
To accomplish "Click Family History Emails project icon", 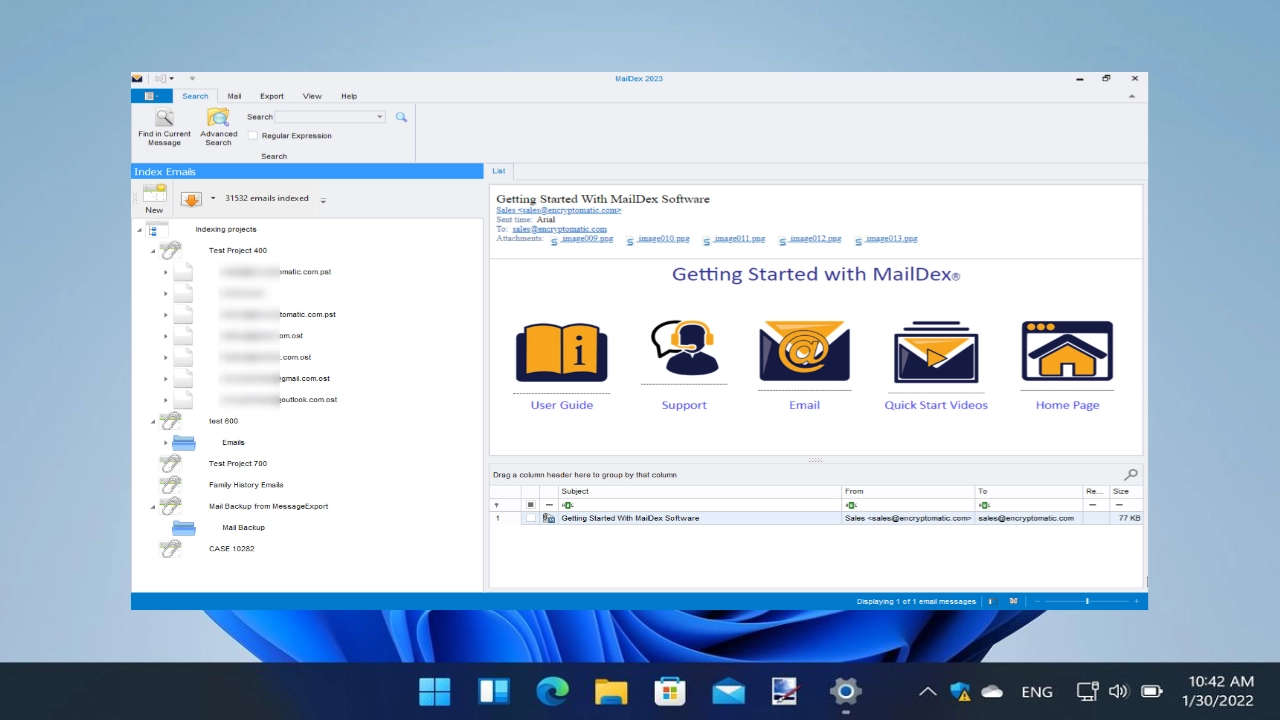I will pos(171,484).
